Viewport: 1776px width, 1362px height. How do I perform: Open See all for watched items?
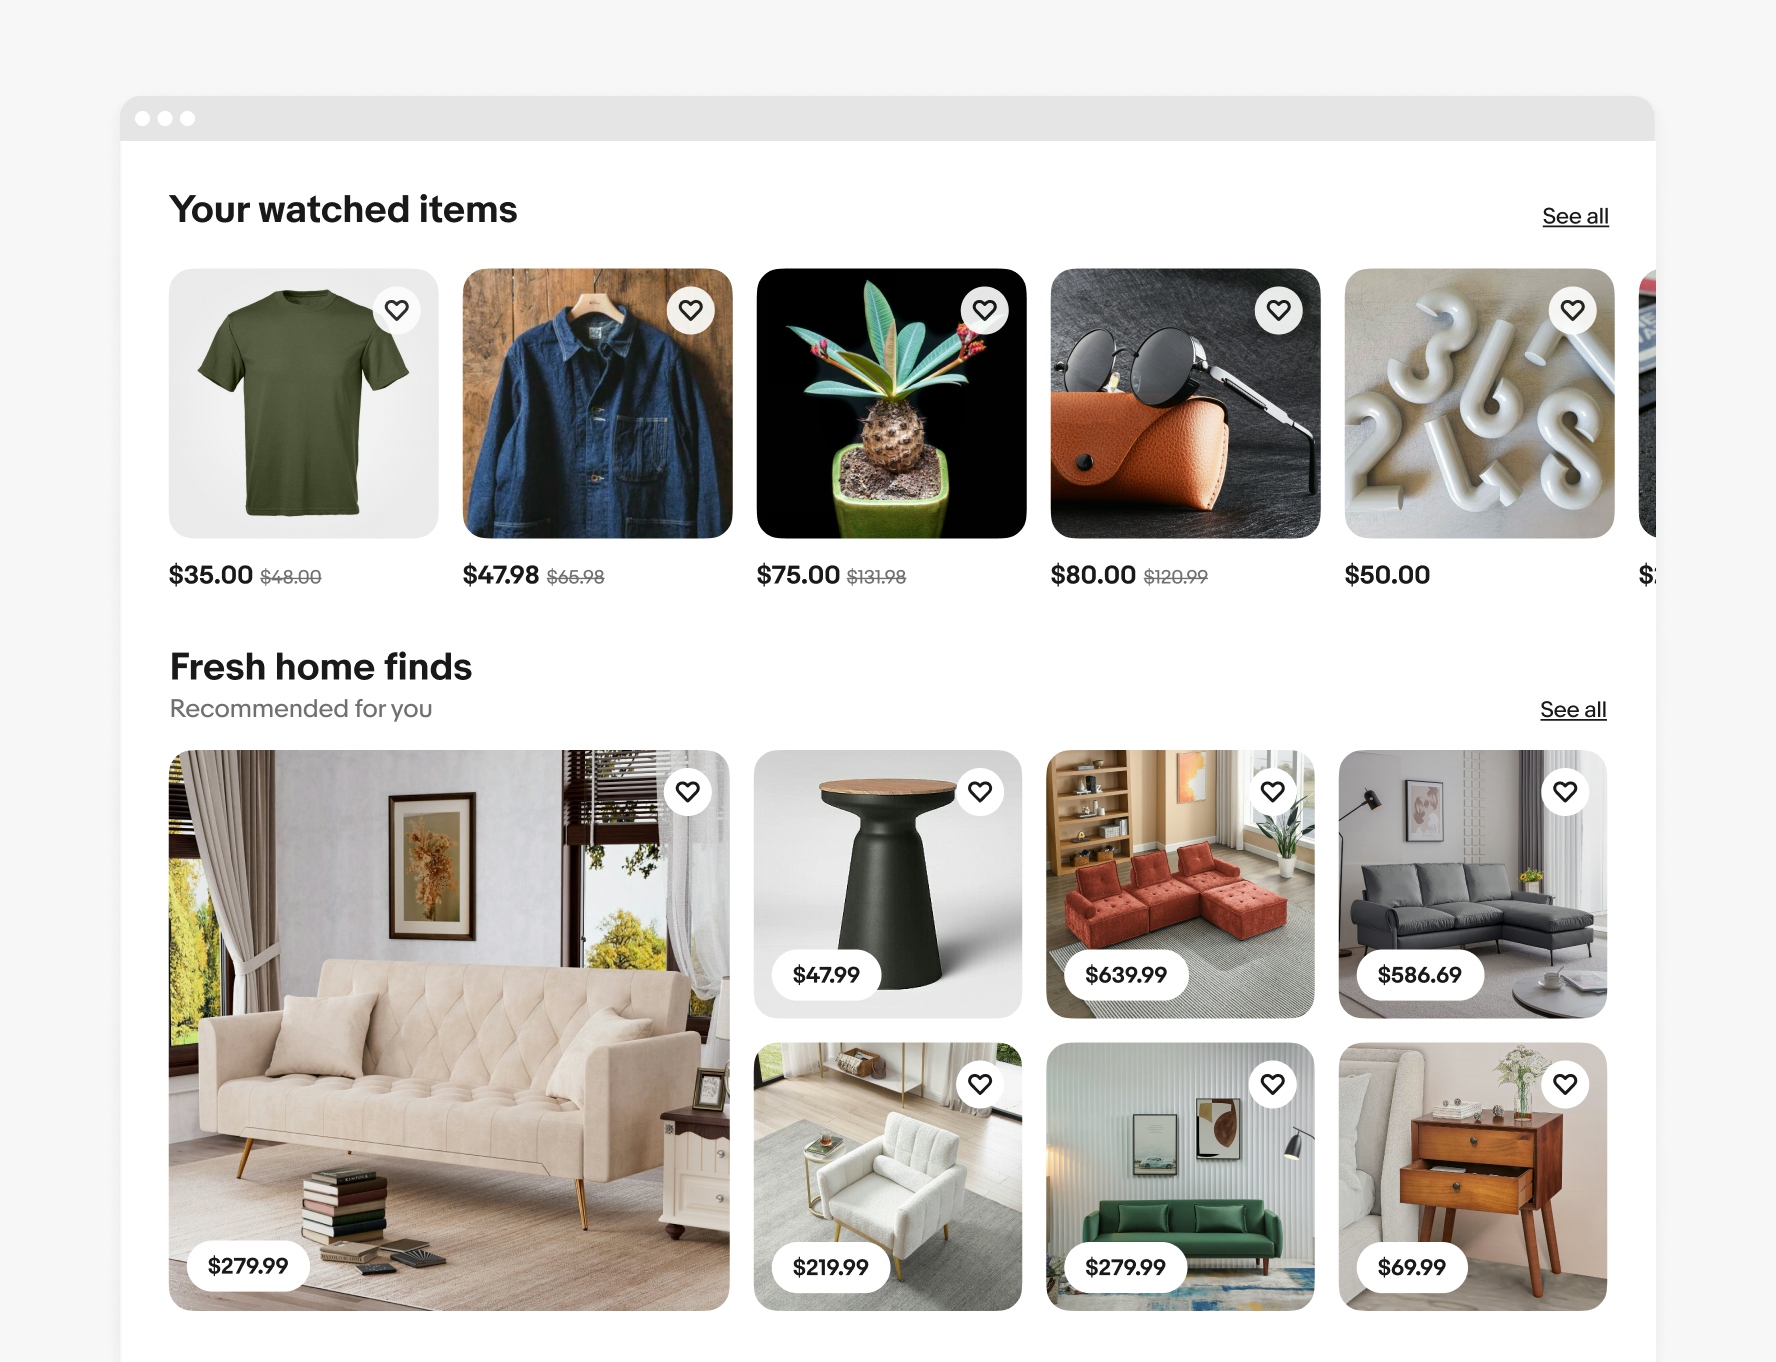1575,216
